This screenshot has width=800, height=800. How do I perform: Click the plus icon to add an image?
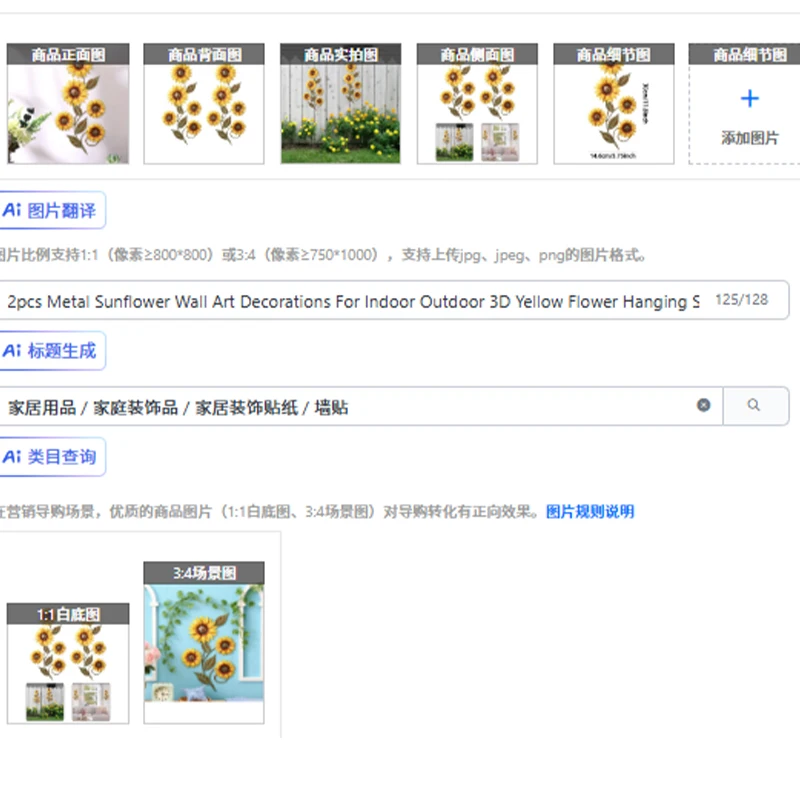coord(749,98)
